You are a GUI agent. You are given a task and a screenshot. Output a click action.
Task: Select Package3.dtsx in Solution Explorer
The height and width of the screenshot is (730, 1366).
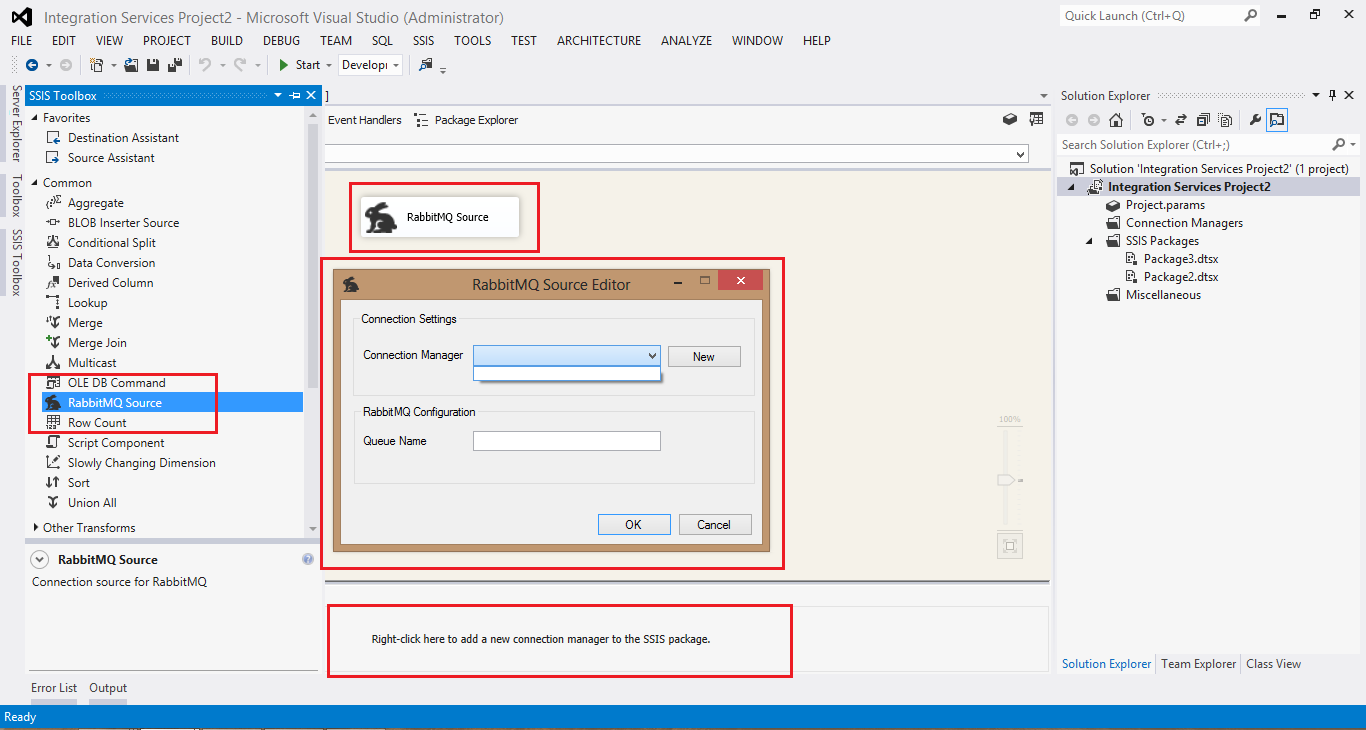click(x=1181, y=259)
